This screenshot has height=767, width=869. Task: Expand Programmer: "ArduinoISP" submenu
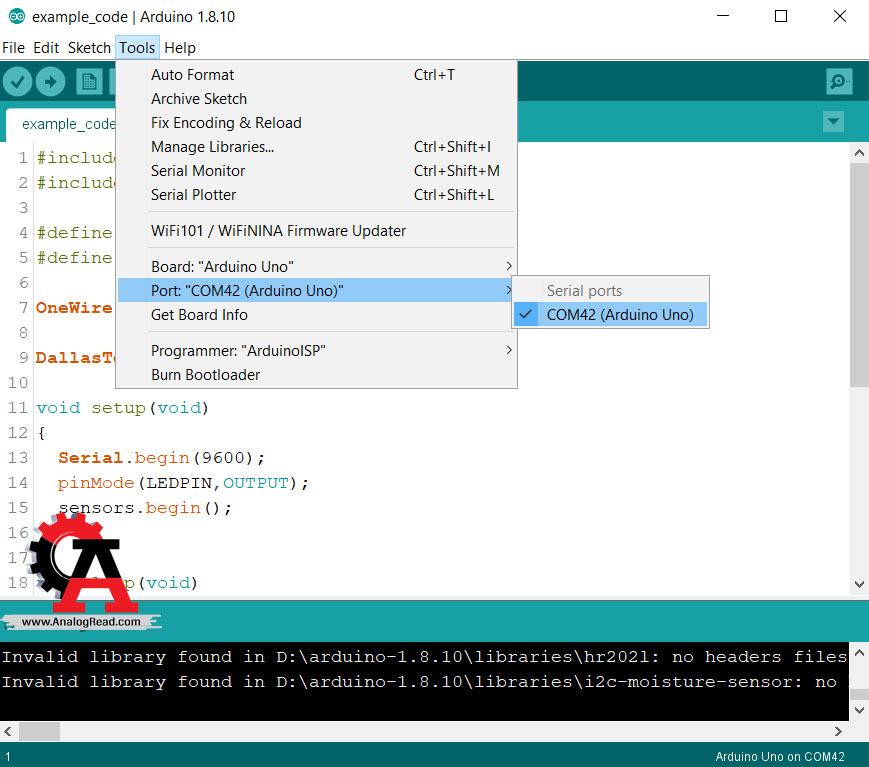point(316,351)
